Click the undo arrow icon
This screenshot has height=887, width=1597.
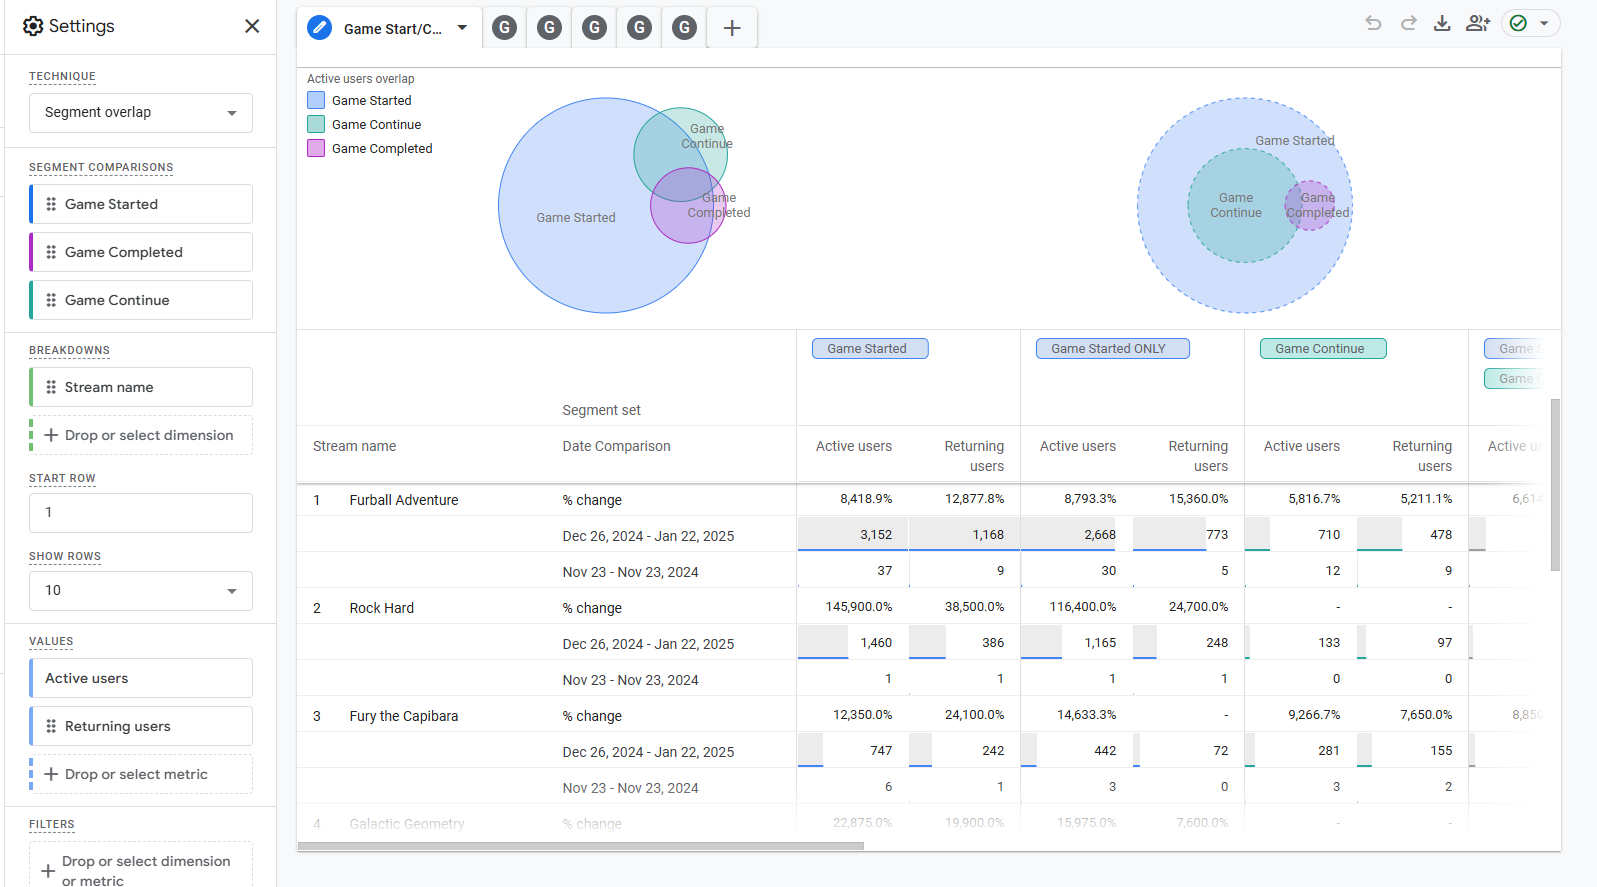(1373, 23)
